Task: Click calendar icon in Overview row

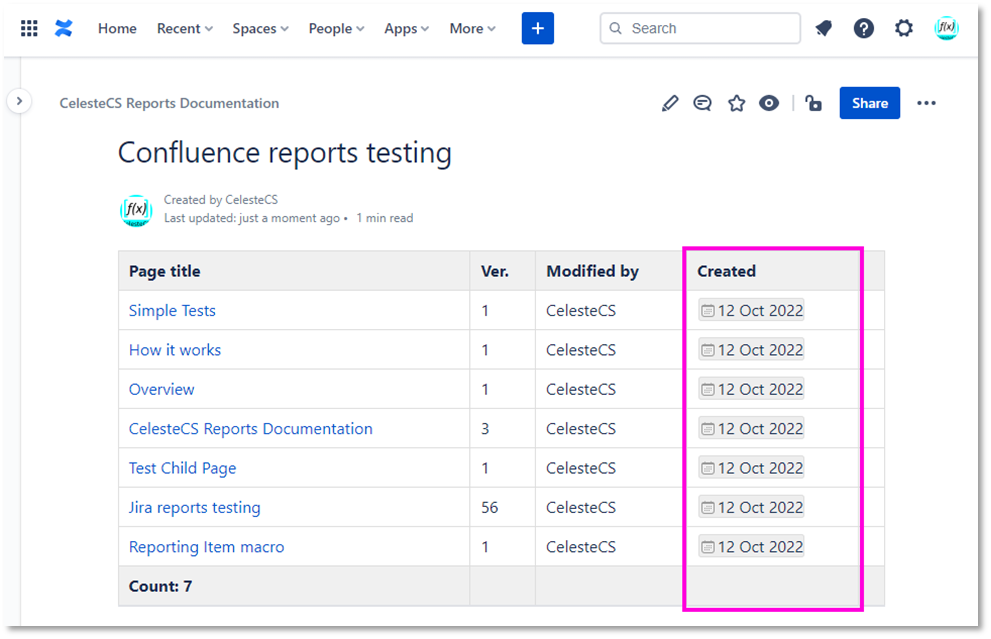Action: tap(708, 389)
